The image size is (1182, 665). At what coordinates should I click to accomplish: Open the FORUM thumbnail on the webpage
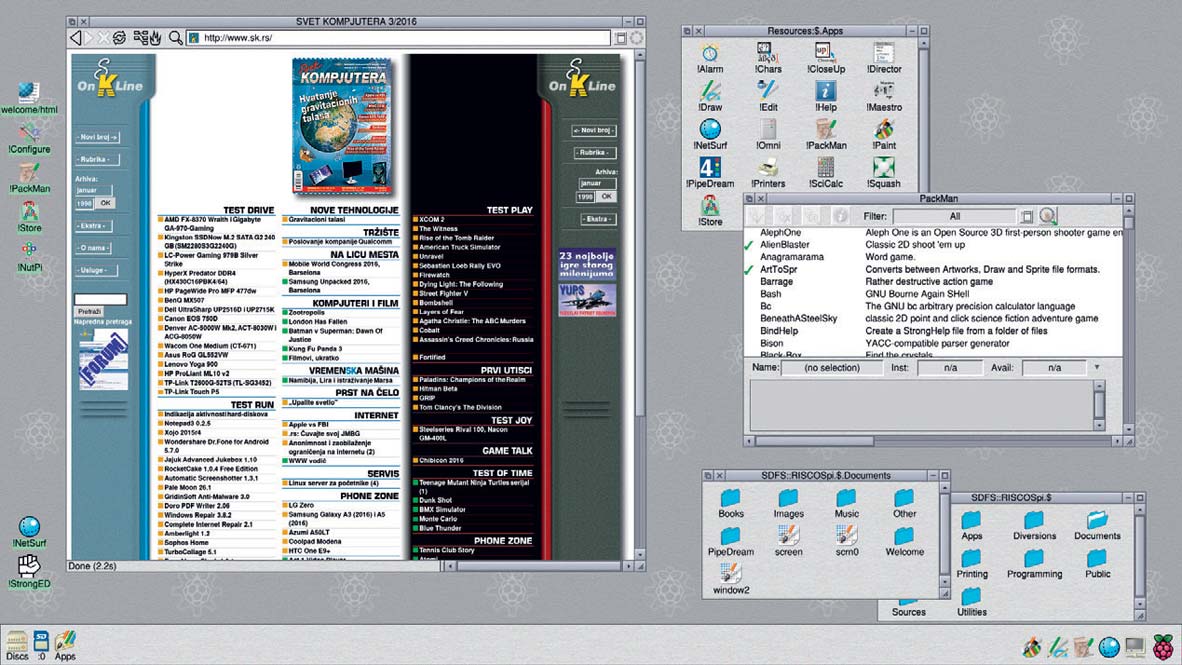pos(103,359)
